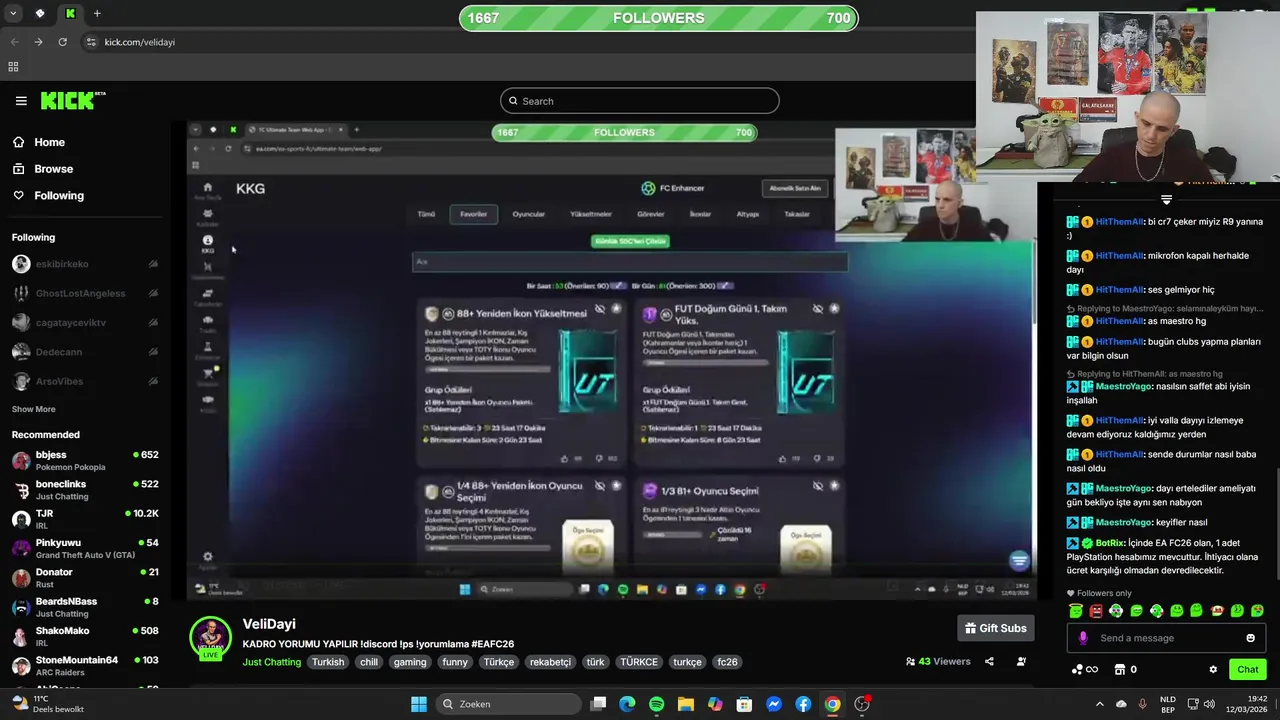The image size is (1280, 720).
Task: Open cagataycevikktv followed channel
Action: click(70, 323)
